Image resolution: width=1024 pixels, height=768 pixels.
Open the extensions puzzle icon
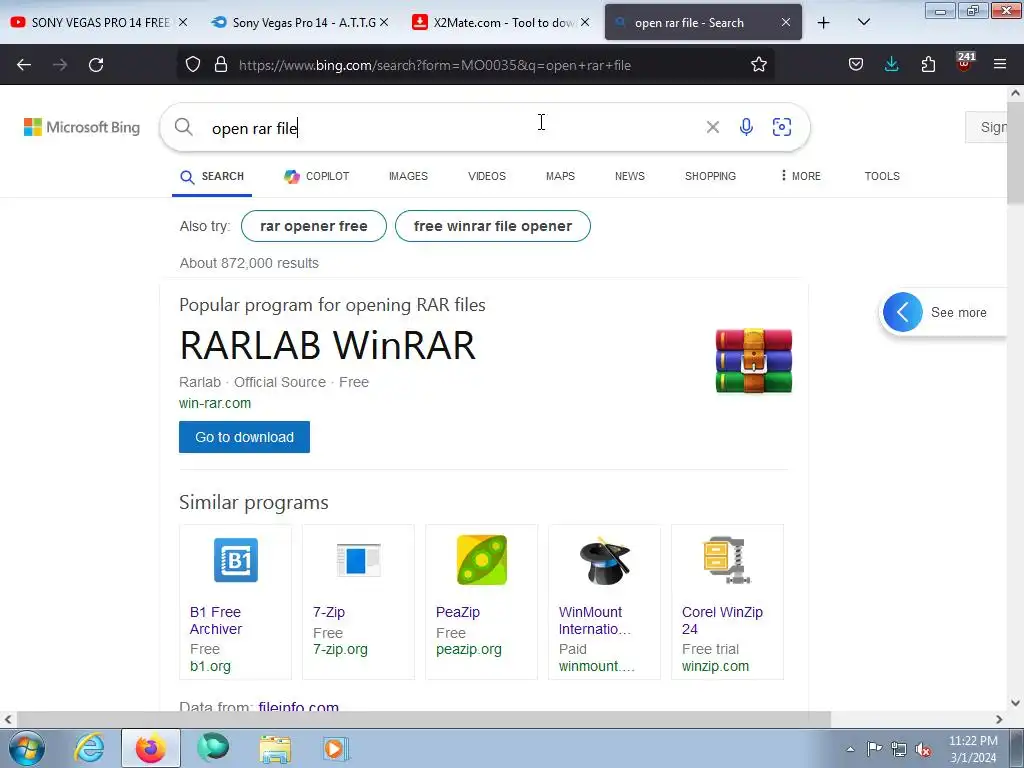(x=928, y=65)
